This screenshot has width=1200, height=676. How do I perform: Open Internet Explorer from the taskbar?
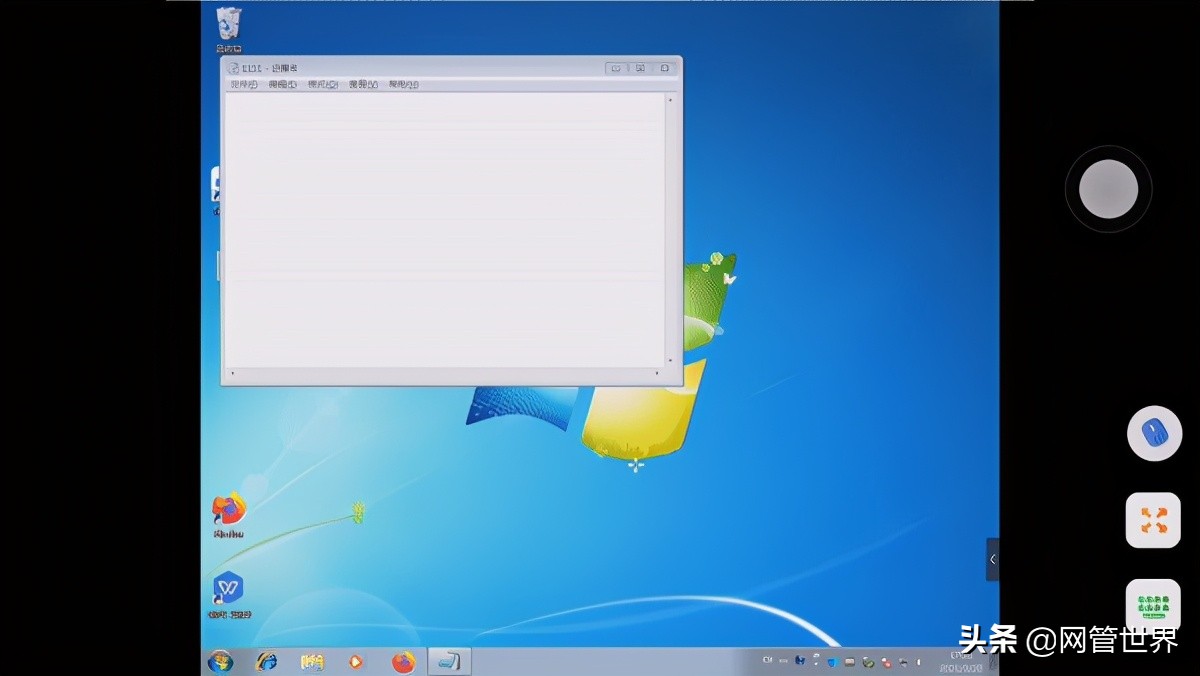(266, 662)
